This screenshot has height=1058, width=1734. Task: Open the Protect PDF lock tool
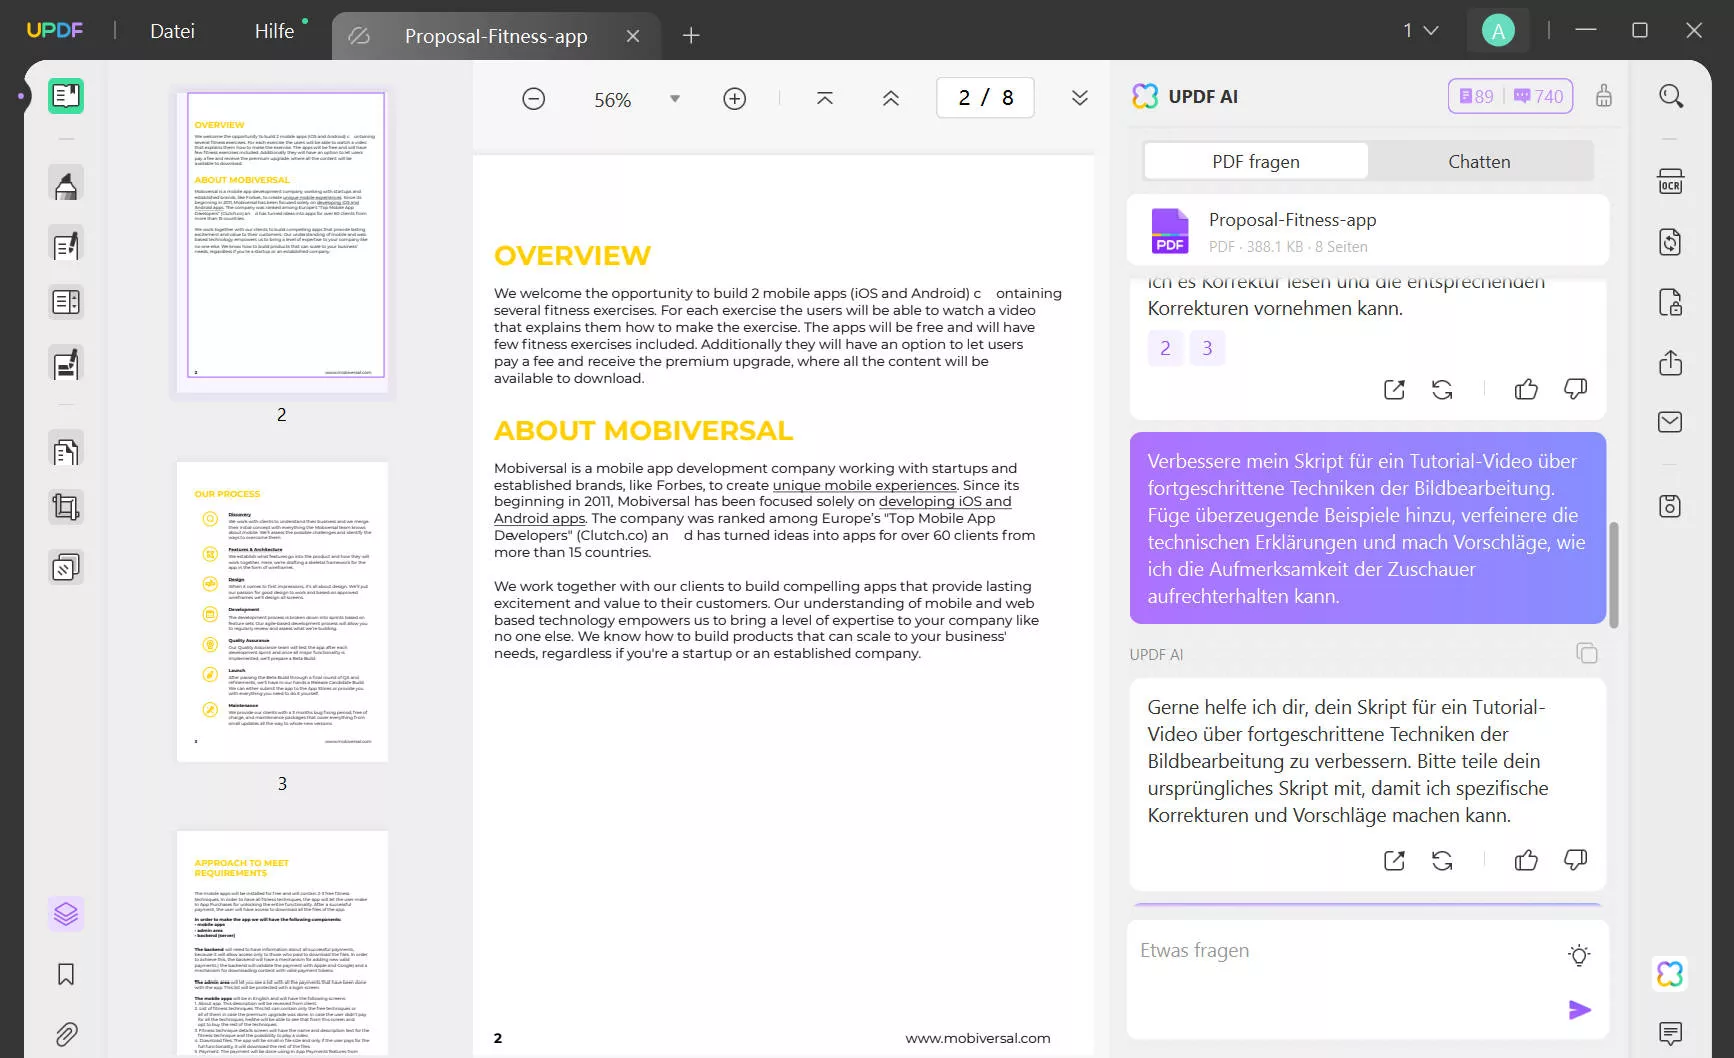pos(1671,302)
